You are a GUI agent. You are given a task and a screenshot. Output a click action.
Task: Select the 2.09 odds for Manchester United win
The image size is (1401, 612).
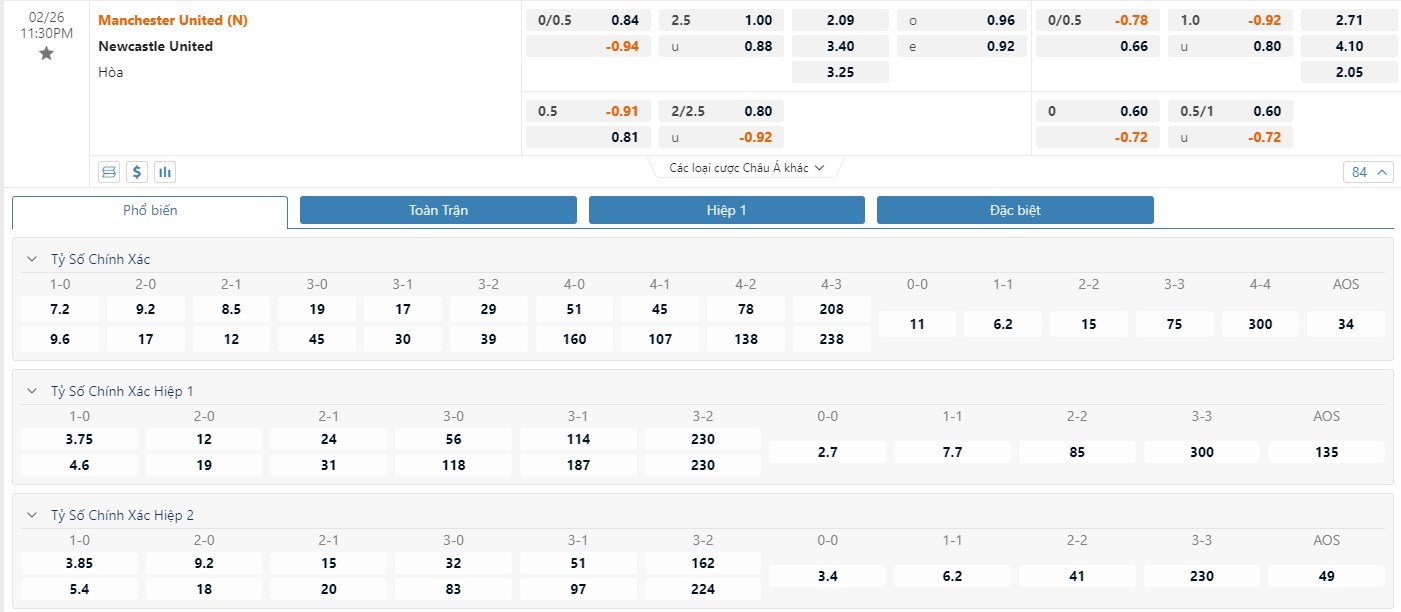click(840, 20)
